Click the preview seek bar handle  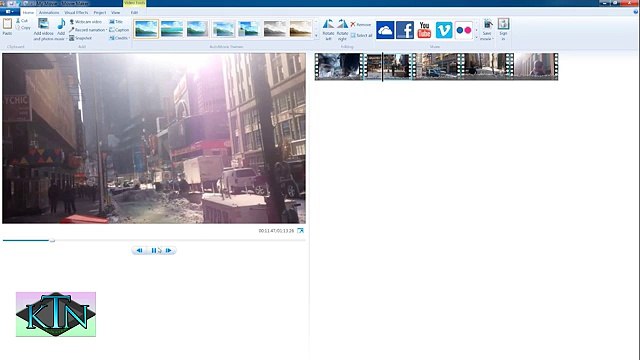pos(52,241)
